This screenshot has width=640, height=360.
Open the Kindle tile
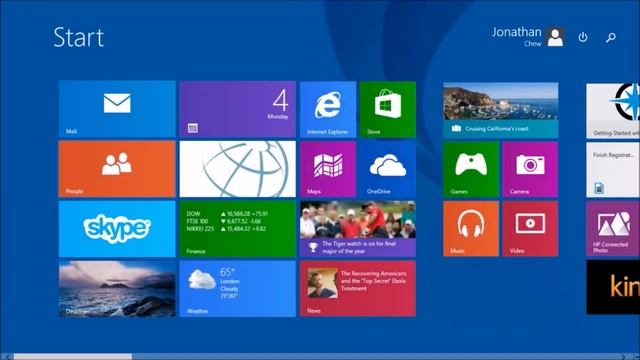613,287
